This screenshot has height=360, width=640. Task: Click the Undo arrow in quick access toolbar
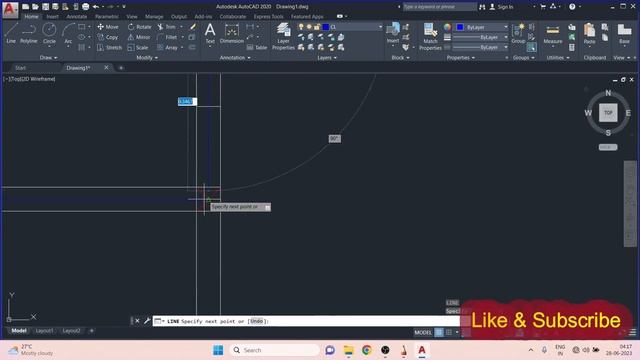coord(96,7)
